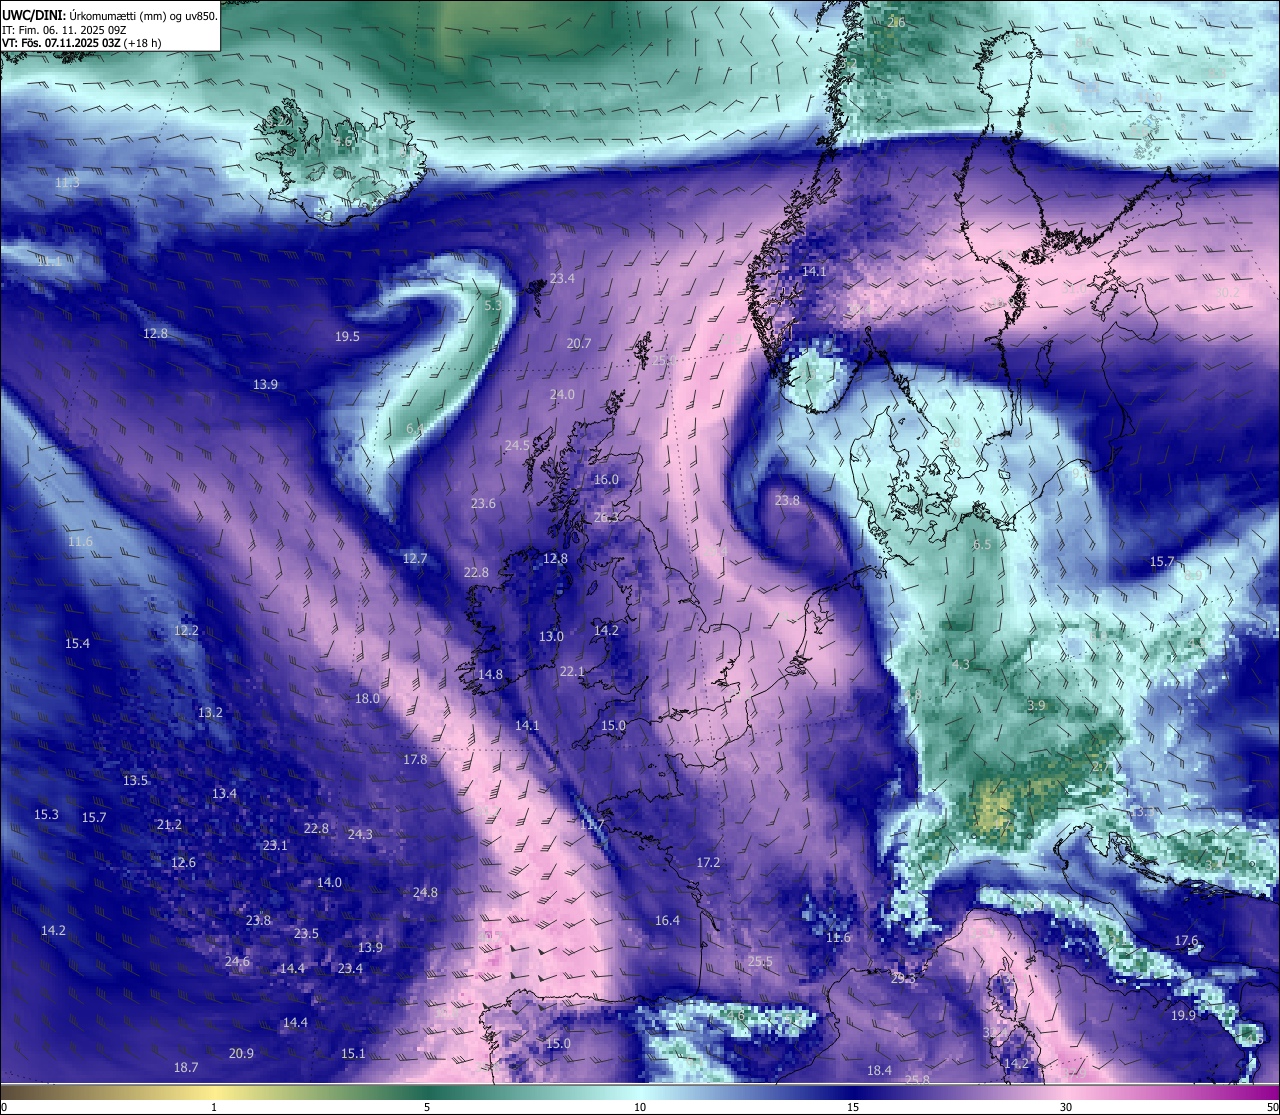Screen dimensions: 1280x1115
Task: Click the '15.1' value label
Action: pyautogui.click(x=353, y=1054)
